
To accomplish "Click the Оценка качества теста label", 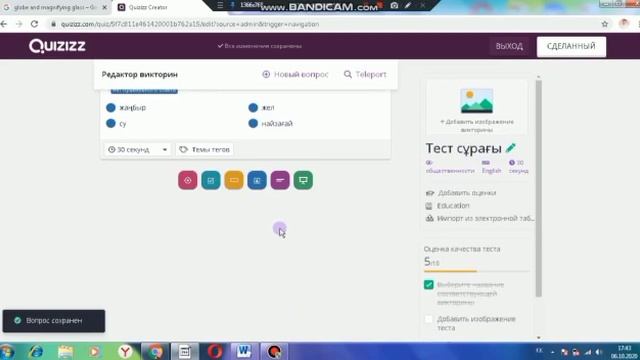I will coord(462,249).
